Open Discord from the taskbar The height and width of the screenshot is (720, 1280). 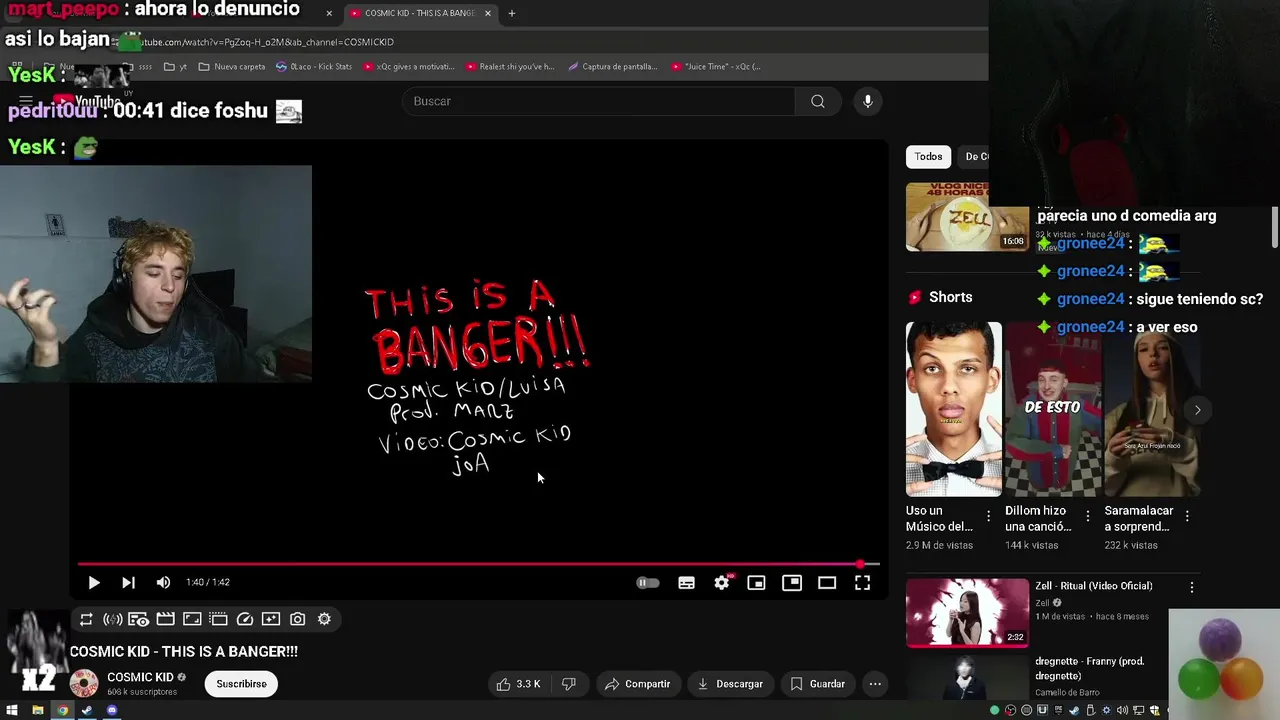(x=112, y=710)
